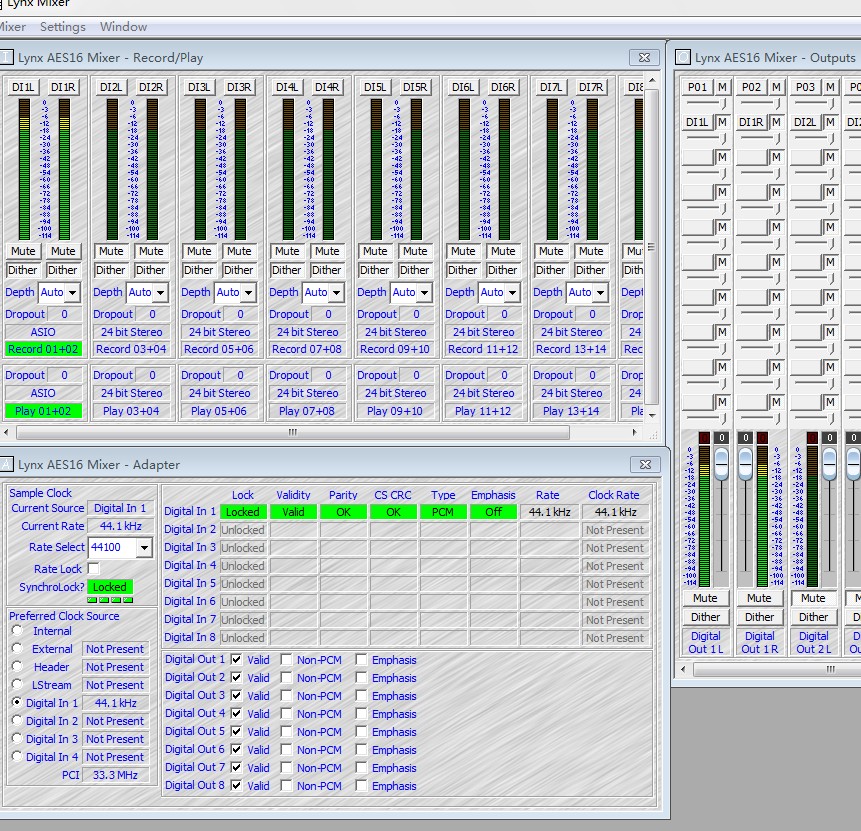Image resolution: width=861 pixels, height=831 pixels.
Task: Click horizontal scrollbar in Record/Play window
Action: (293, 432)
